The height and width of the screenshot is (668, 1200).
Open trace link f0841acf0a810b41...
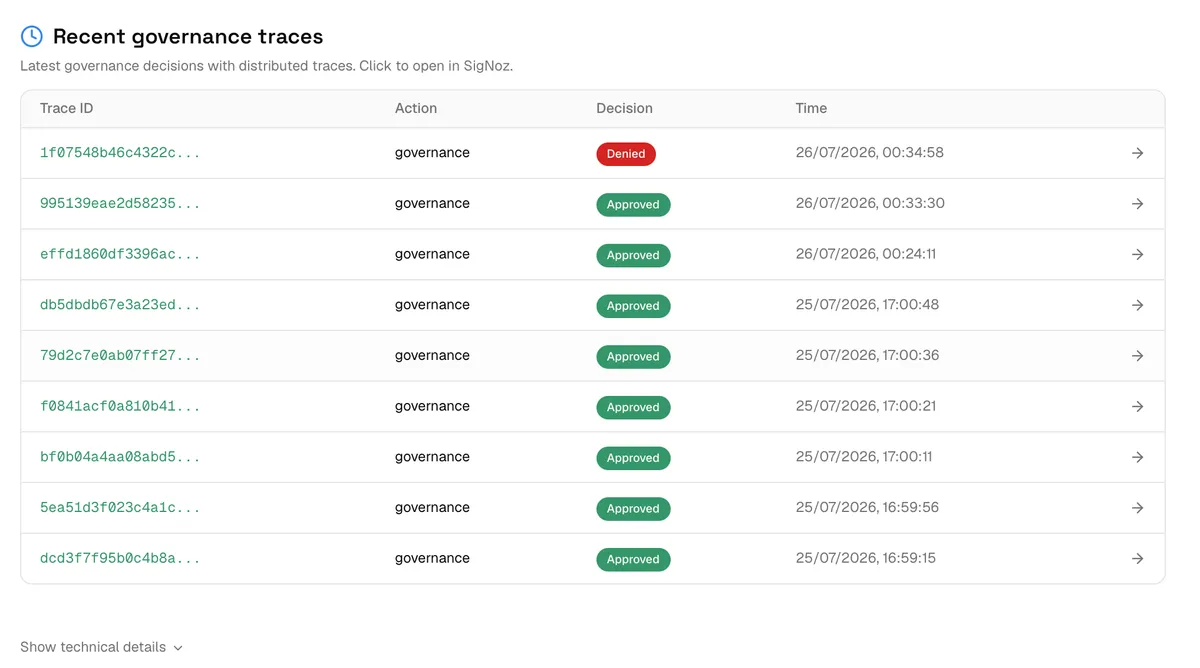(120, 407)
